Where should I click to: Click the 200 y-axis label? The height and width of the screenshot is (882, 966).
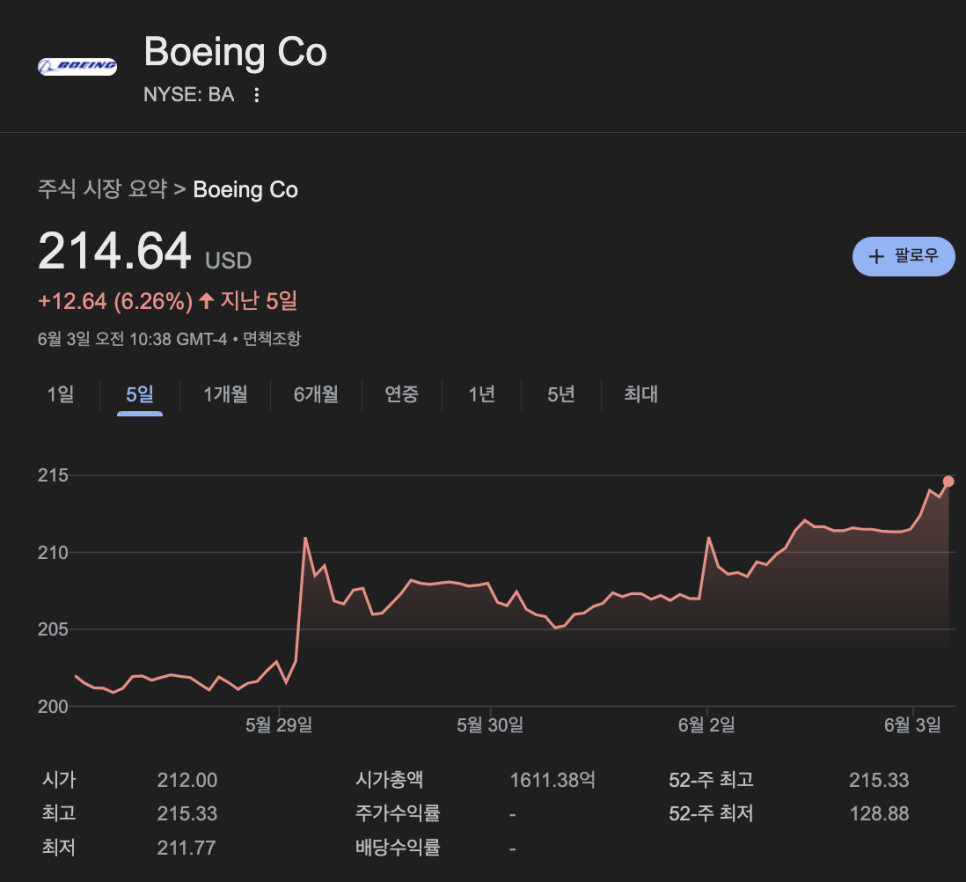[53, 706]
